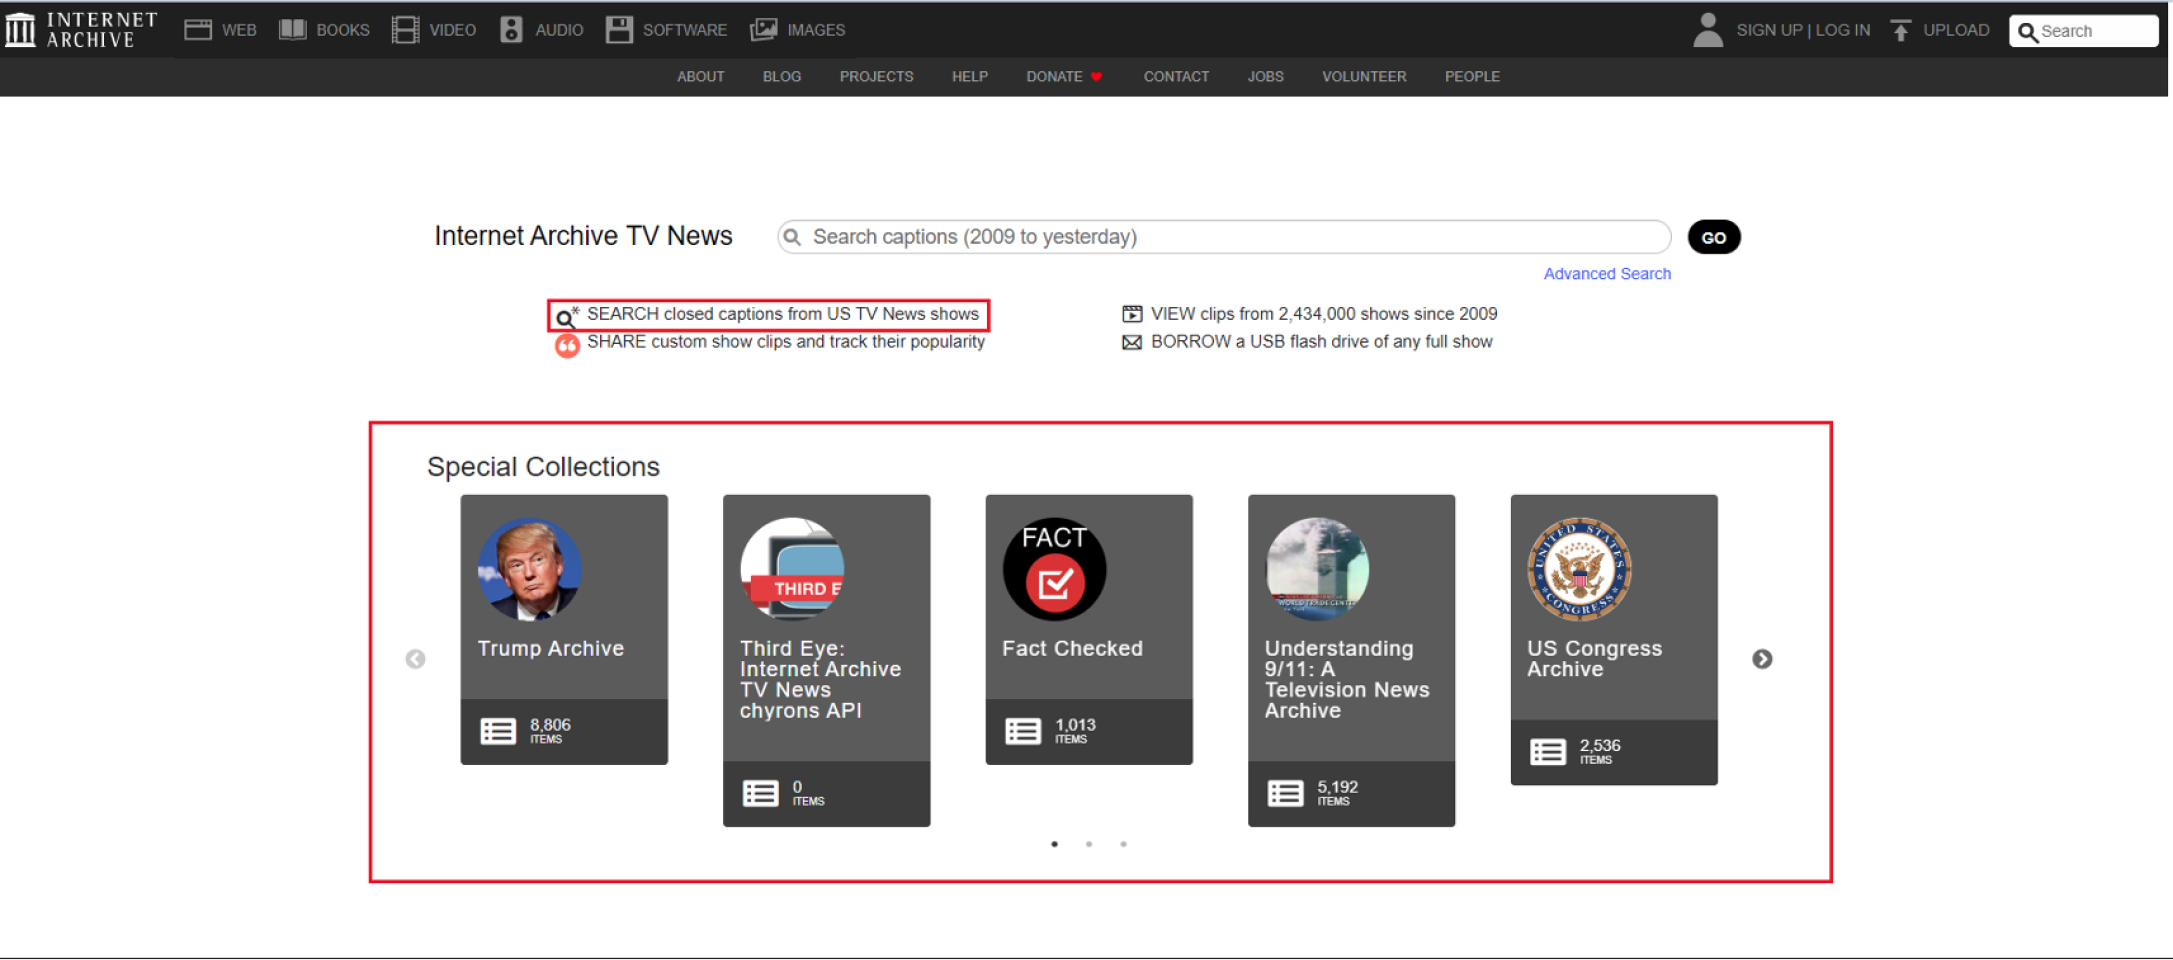2173x960 pixels.
Task: Click the Internet Archive TV News heading
Action: [584, 236]
